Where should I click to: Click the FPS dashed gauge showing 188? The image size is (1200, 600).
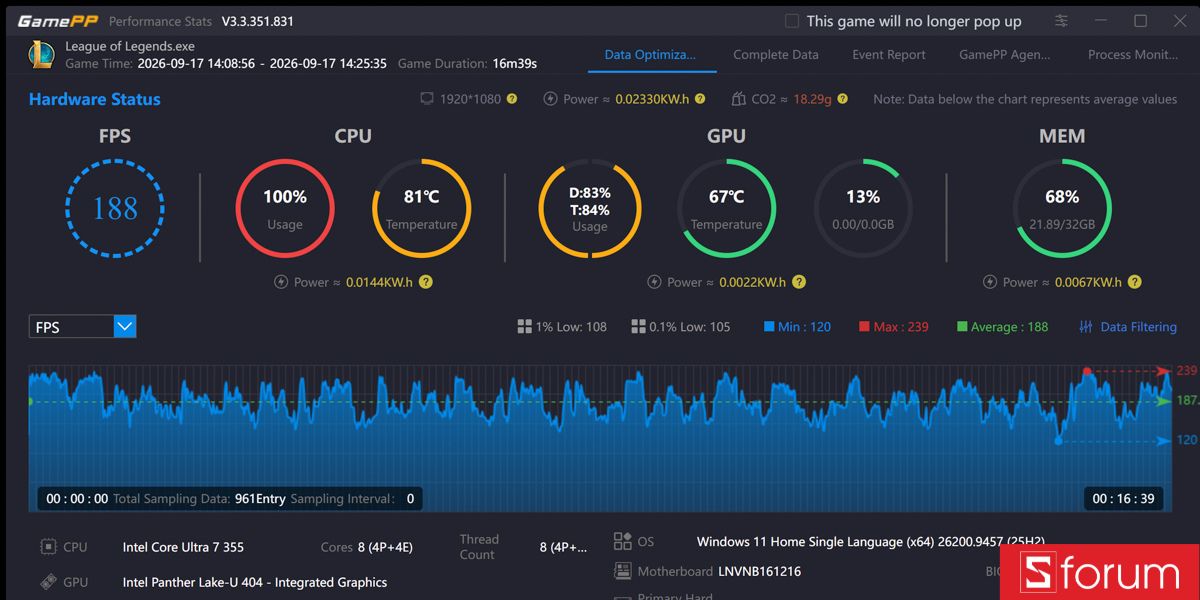coord(115,209)
